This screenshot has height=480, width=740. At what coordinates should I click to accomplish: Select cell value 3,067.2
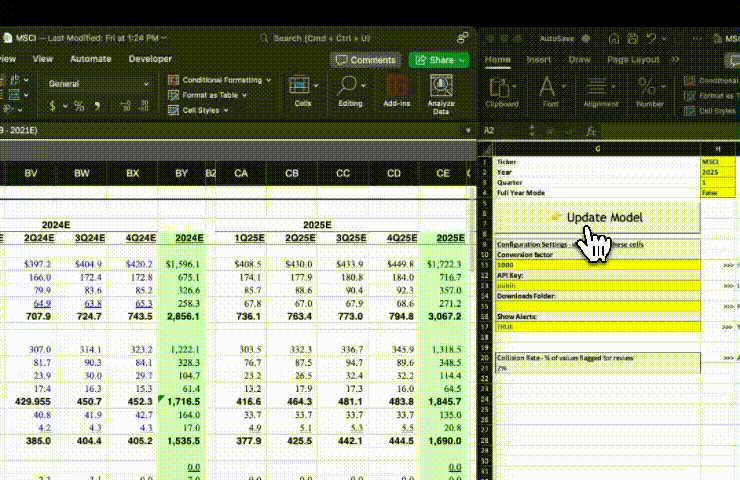(444, 316)
